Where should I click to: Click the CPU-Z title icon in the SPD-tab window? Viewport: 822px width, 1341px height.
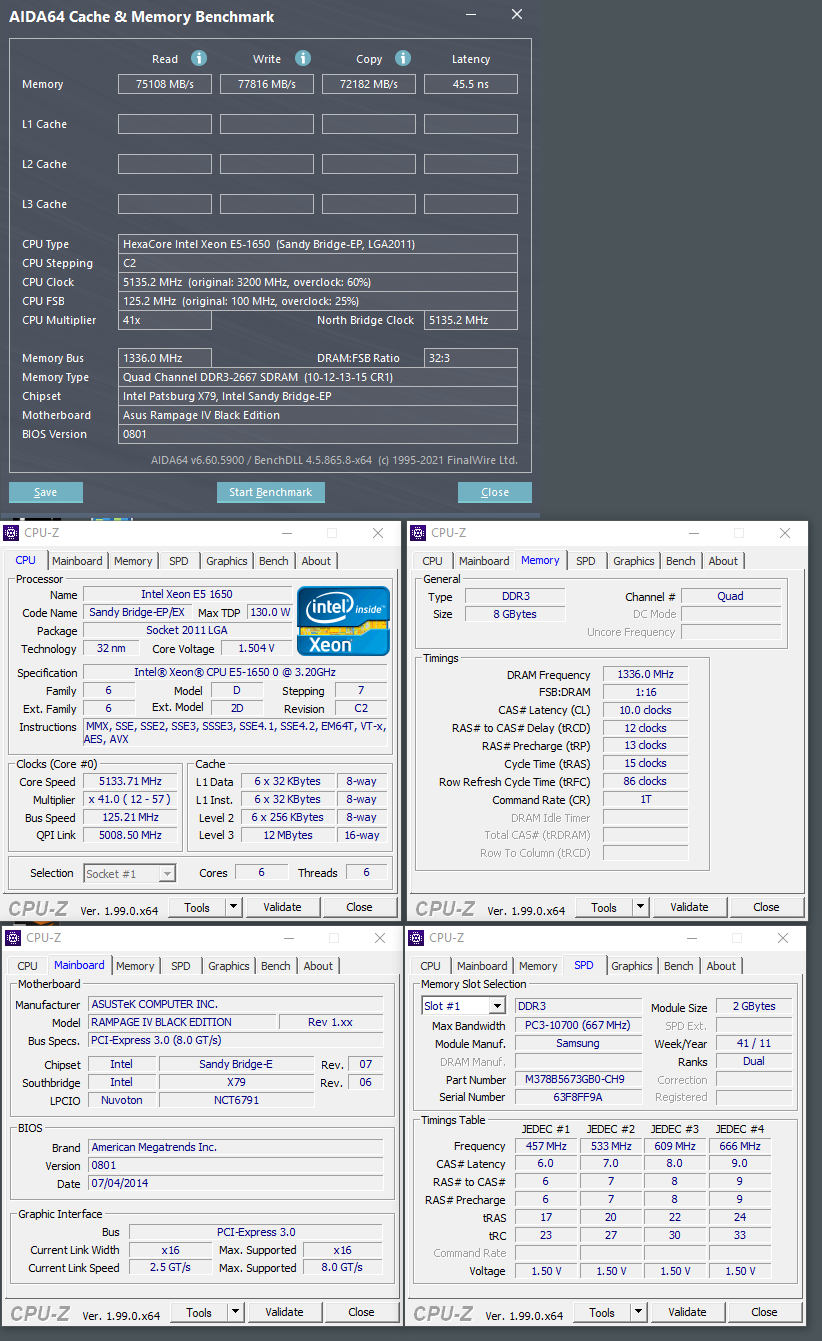[416, 938]
